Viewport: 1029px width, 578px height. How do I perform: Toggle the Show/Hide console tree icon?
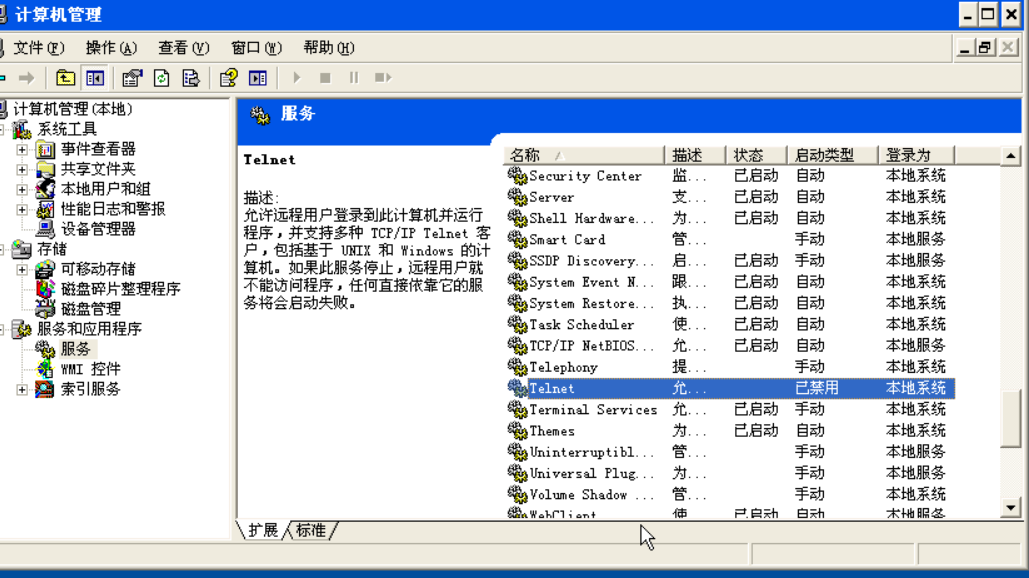[94, 78]
